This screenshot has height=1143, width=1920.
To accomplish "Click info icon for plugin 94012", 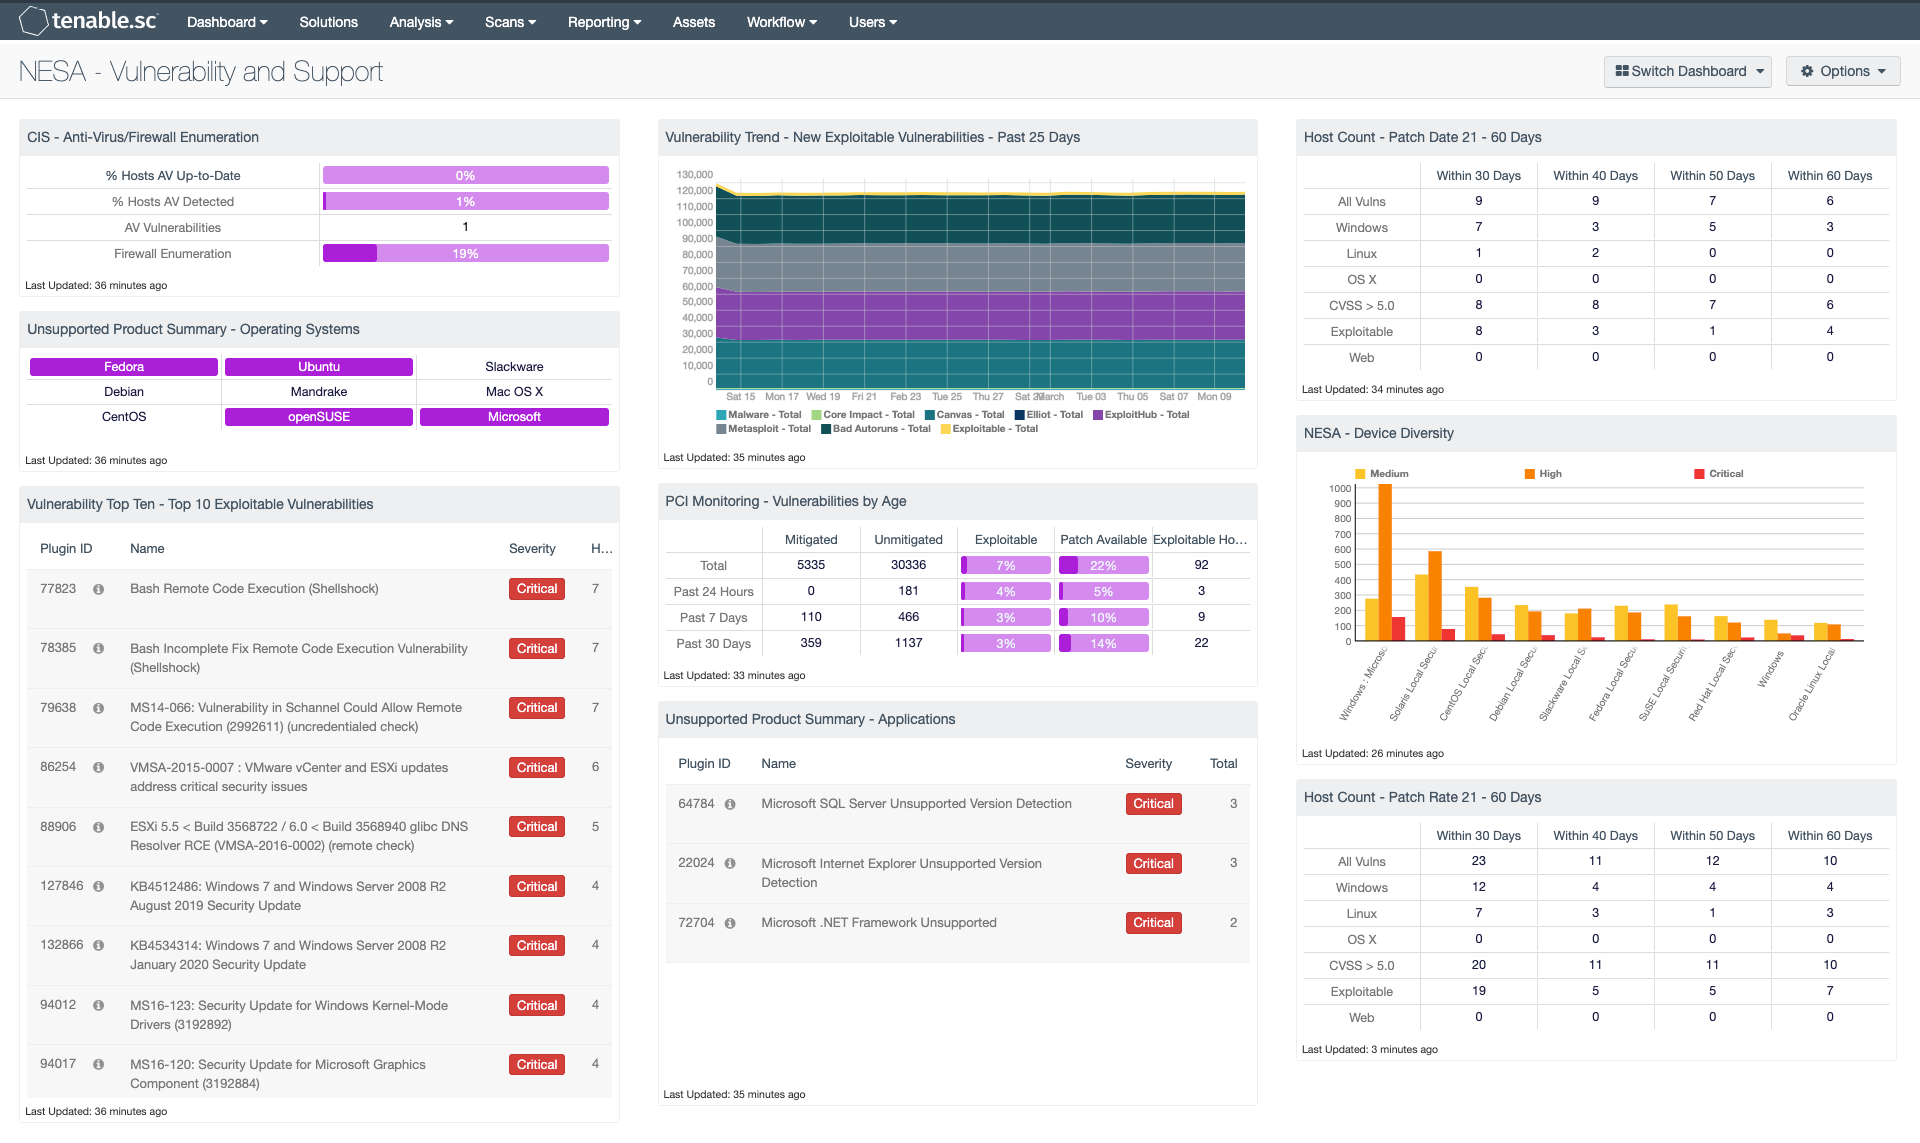I will click(x=99, y=1005).
